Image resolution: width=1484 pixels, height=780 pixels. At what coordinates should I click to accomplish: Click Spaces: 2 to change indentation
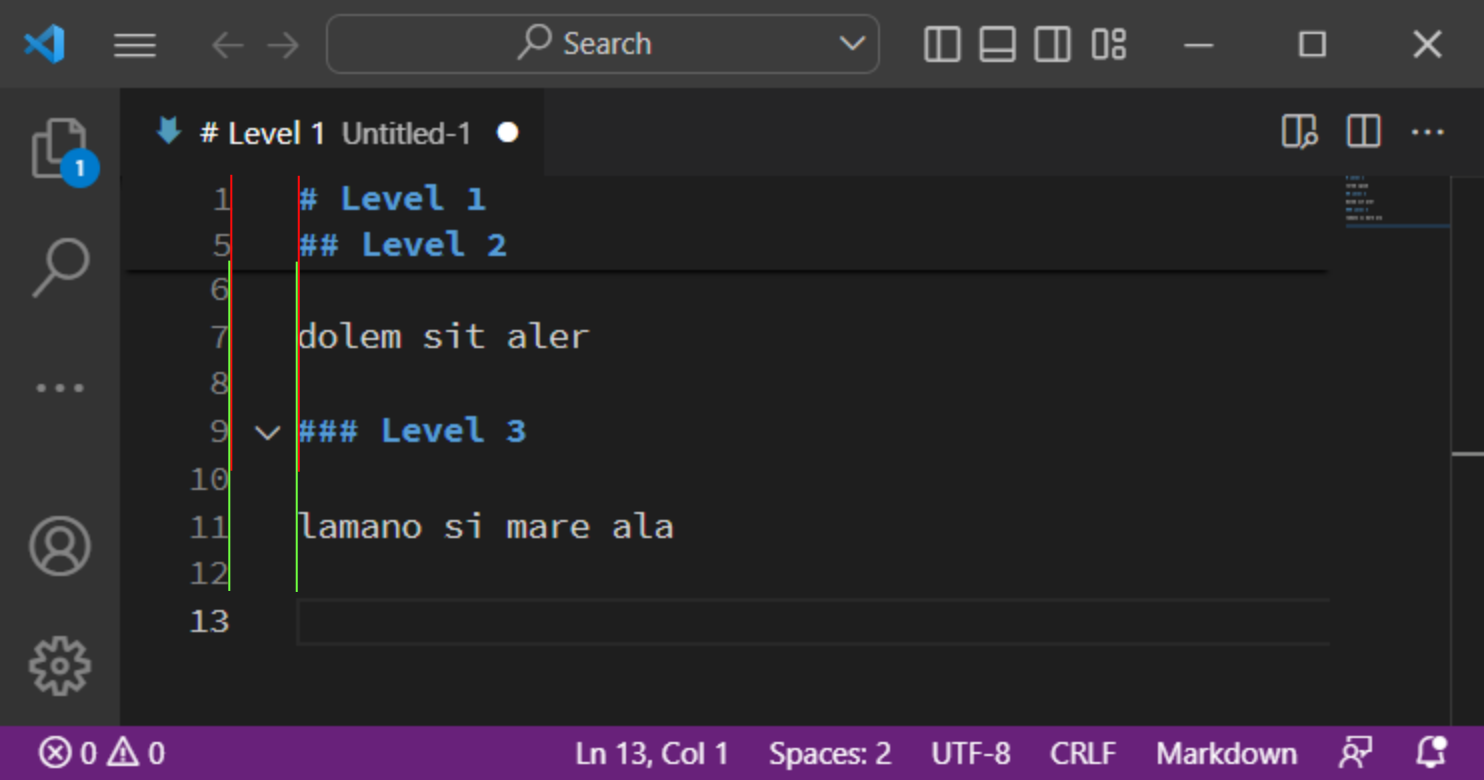828,753
